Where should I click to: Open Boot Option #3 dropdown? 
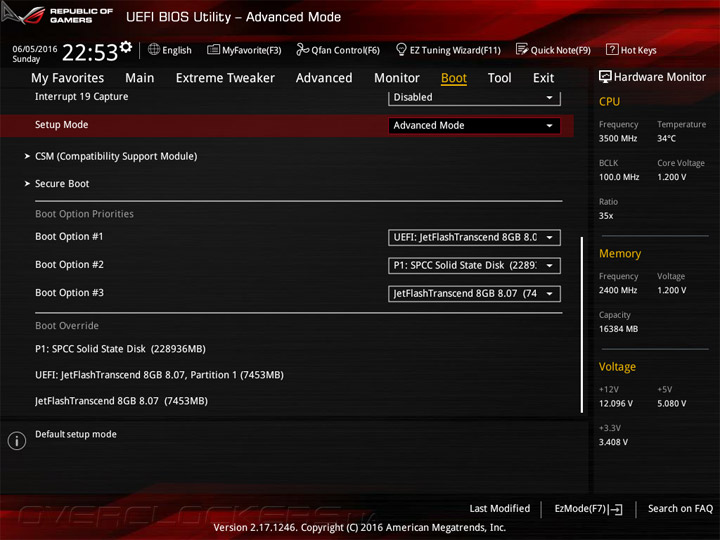click(x=474, y=293)
